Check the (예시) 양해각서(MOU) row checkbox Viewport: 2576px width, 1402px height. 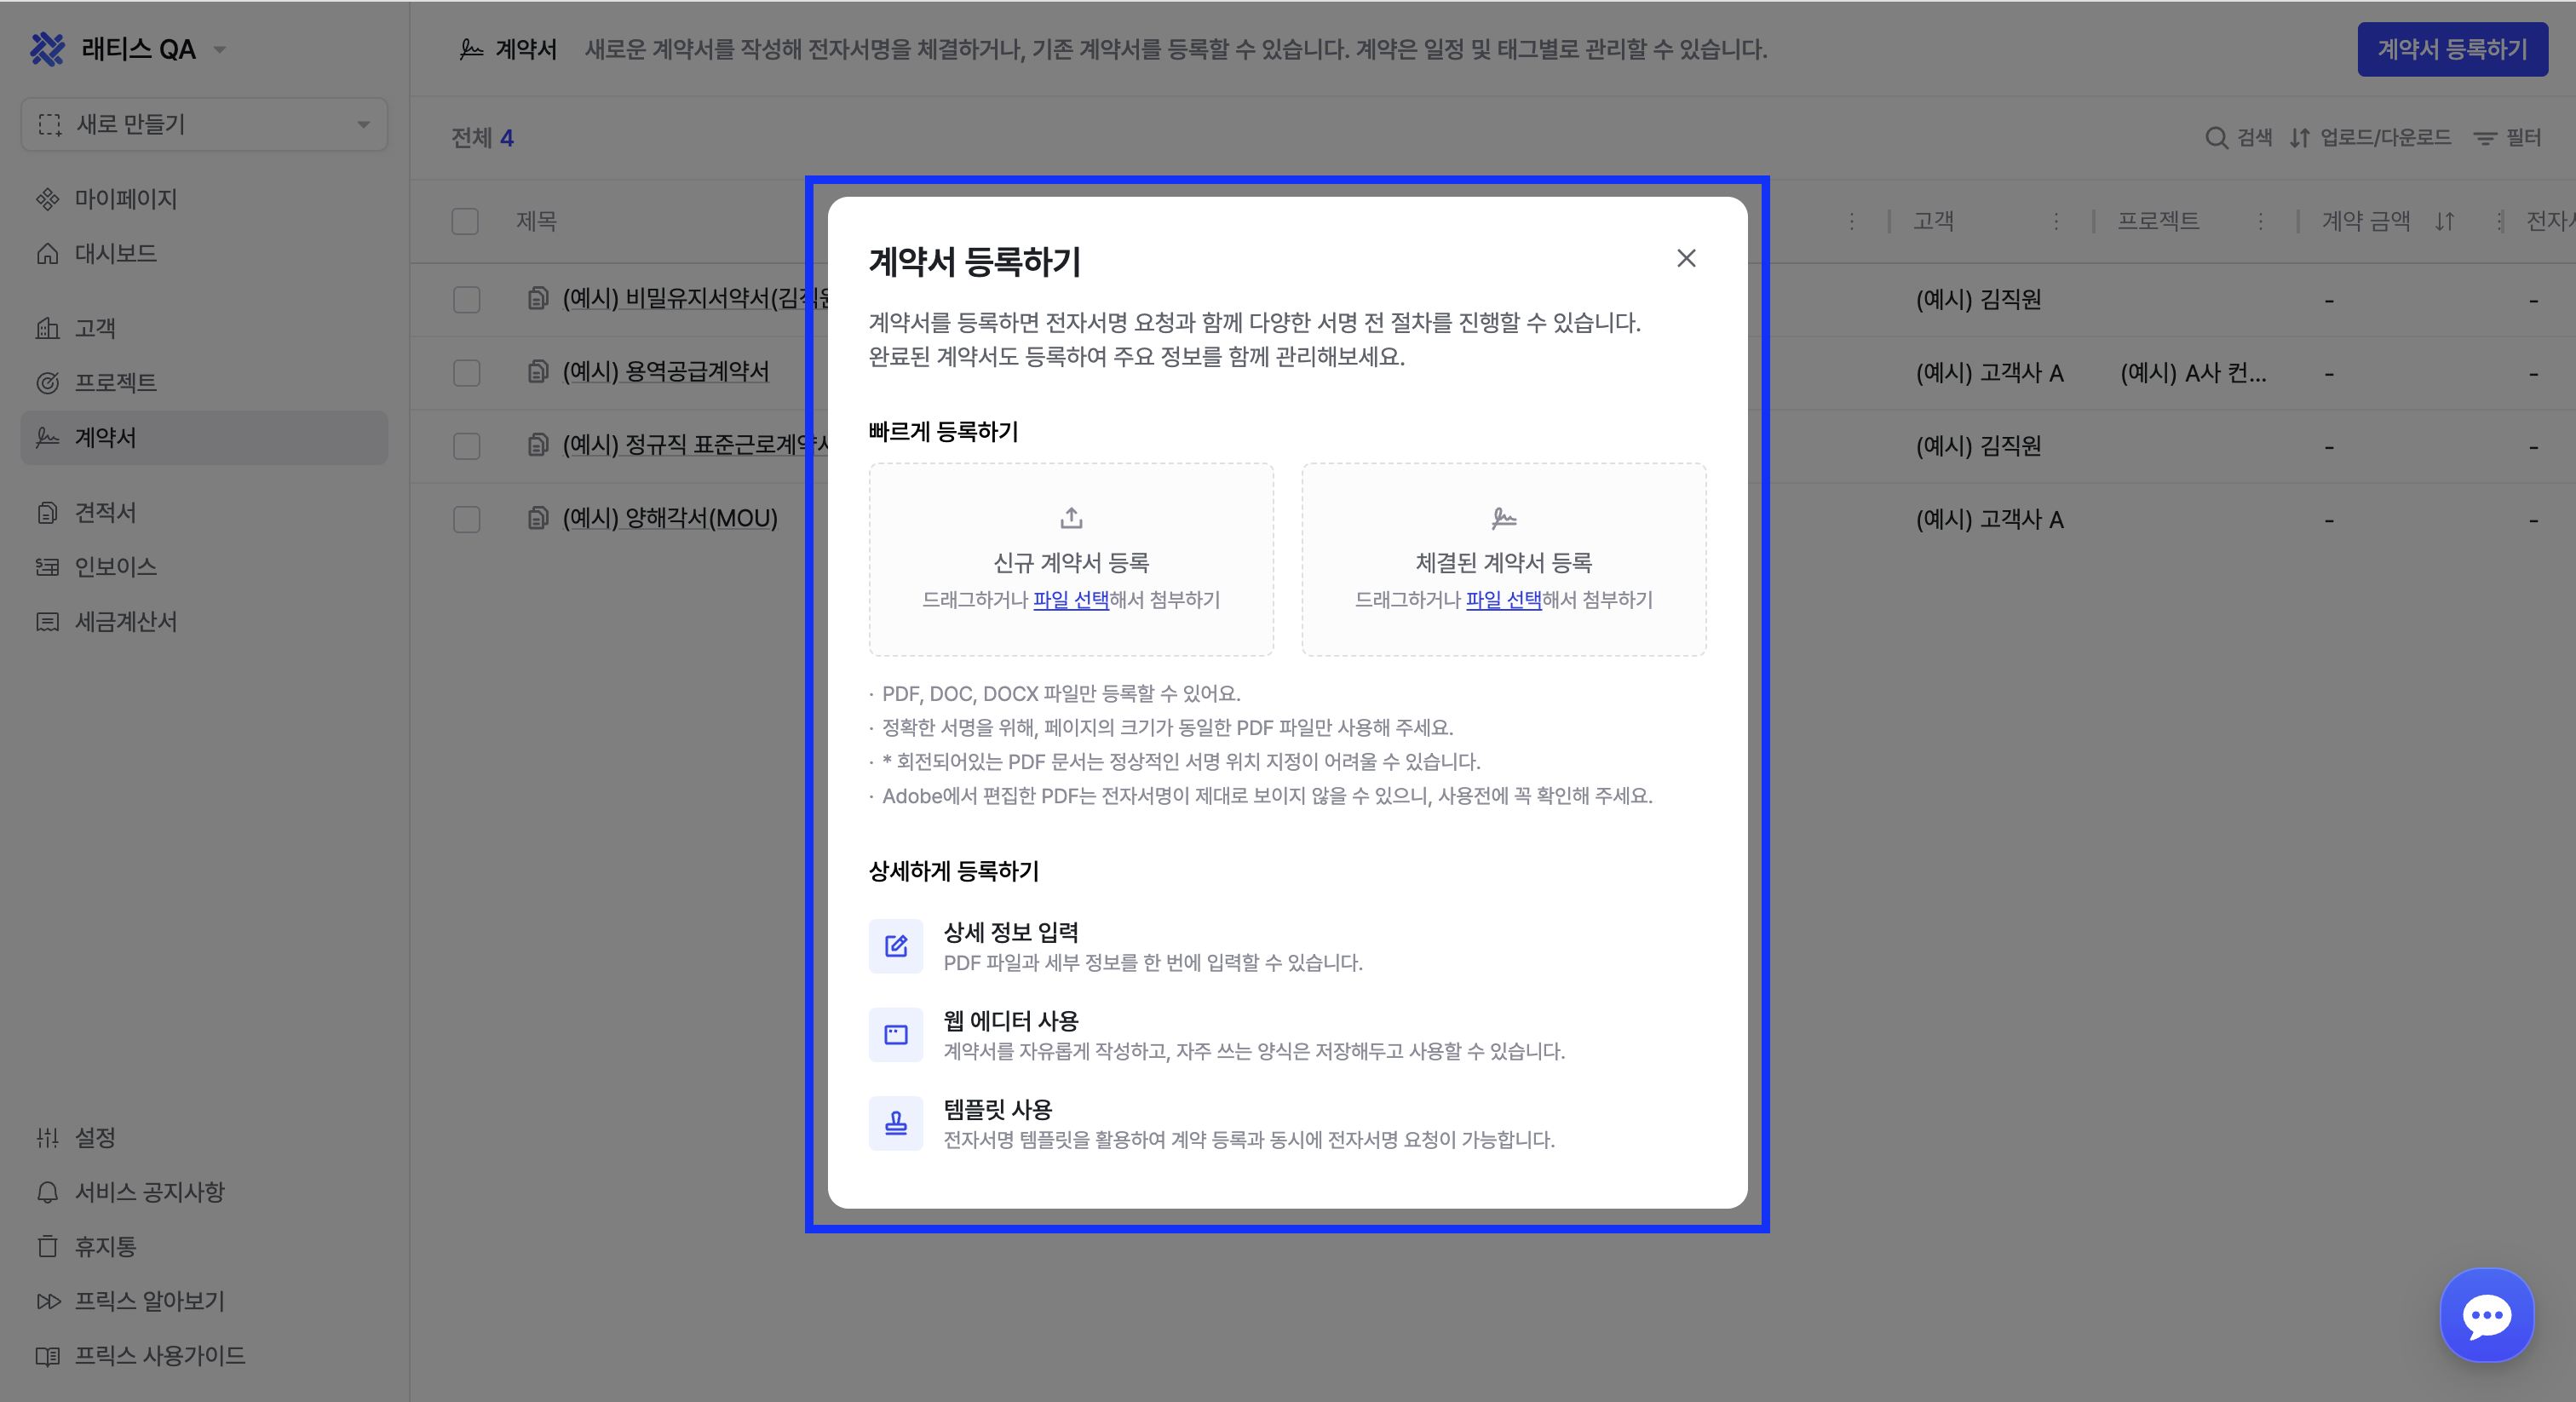coord(466,519)
